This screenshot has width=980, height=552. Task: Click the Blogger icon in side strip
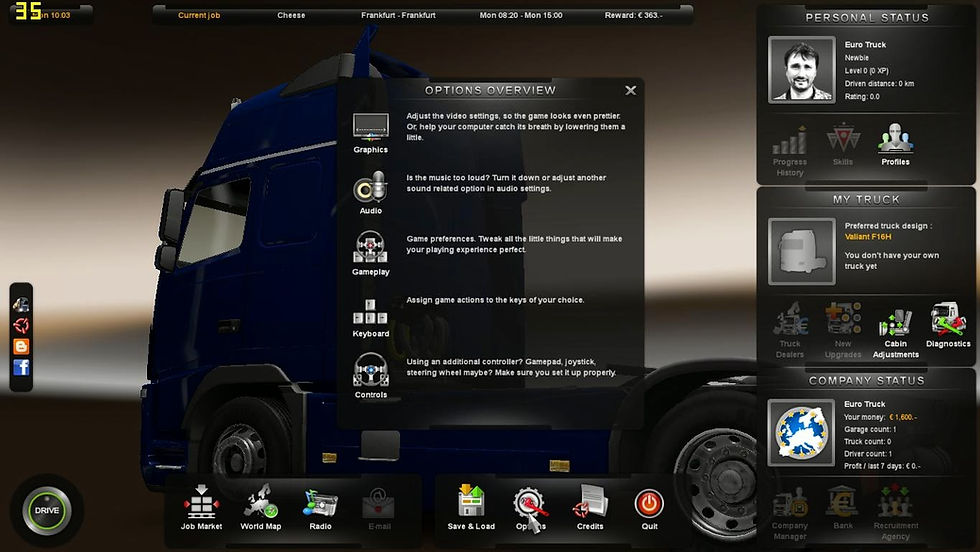(x=21, y=346)
